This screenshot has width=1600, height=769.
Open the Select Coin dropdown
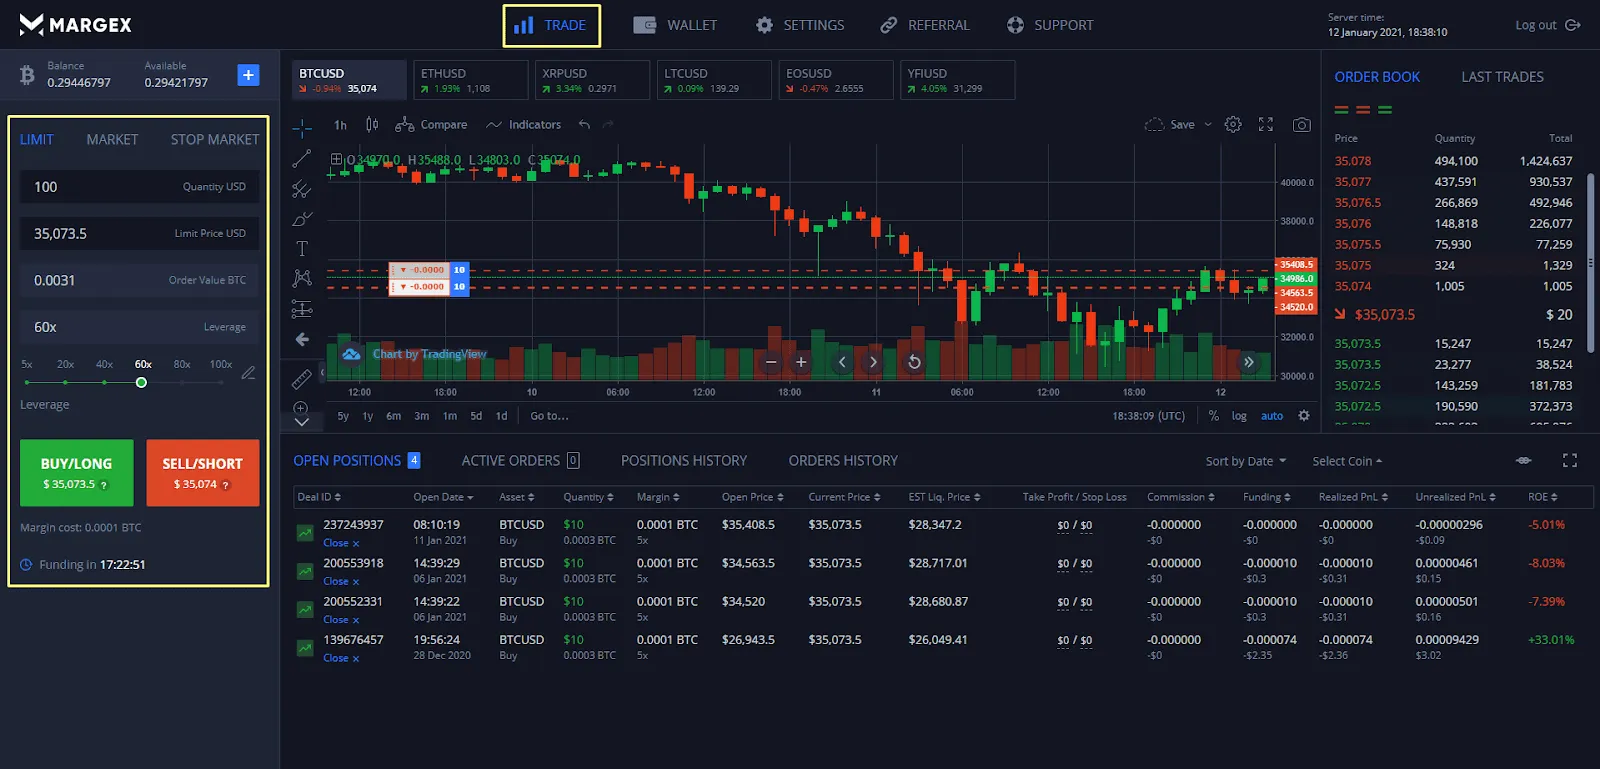point(1347,461)
